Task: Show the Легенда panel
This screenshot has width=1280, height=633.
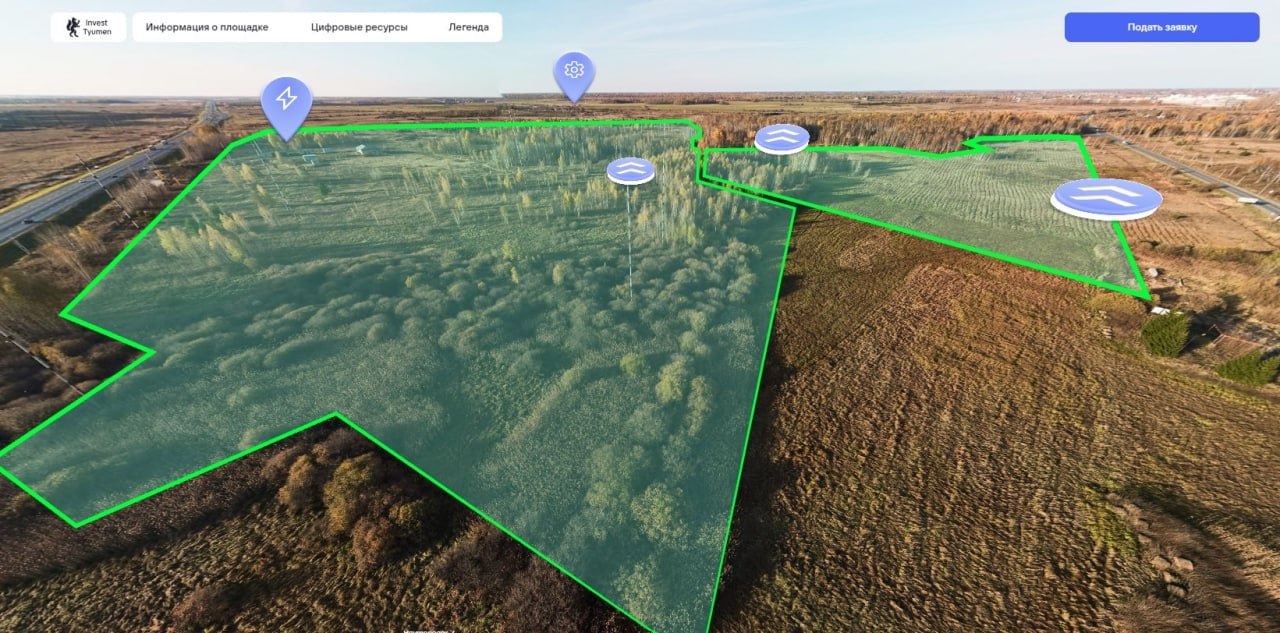Action: (468, 27)
